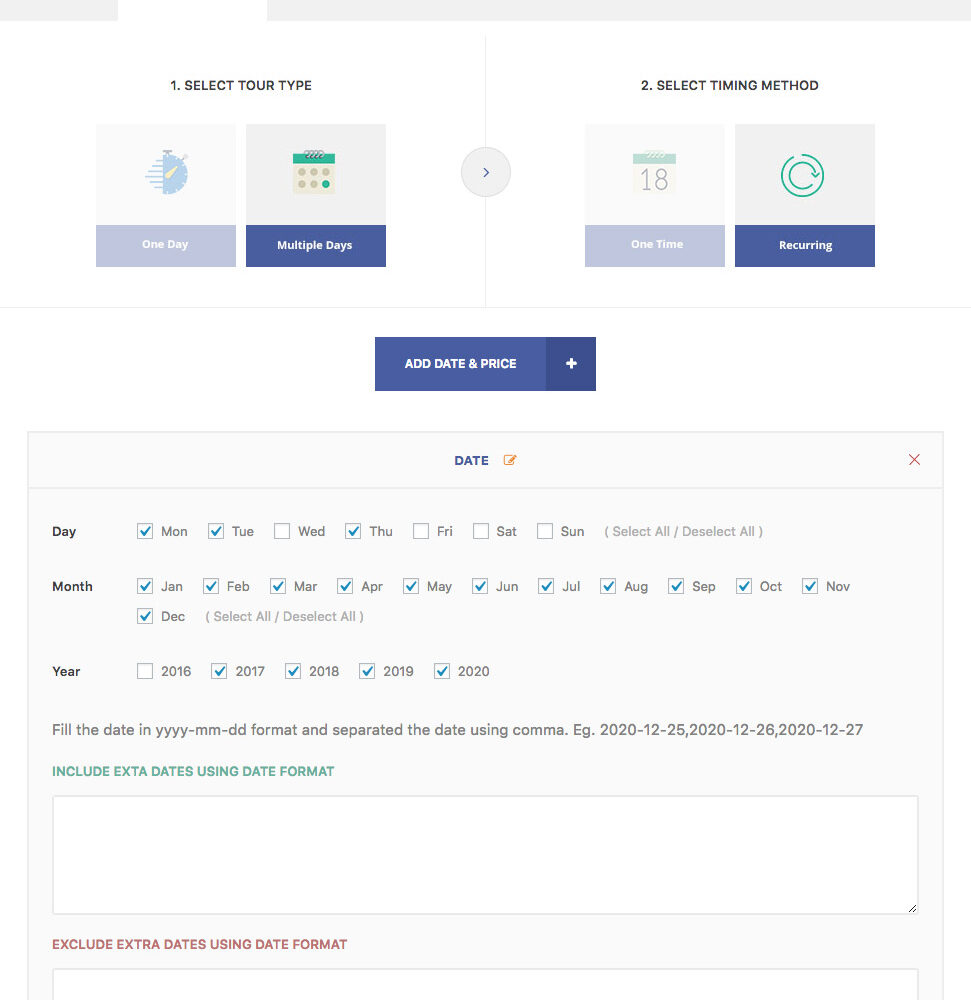Select the Recurring circular arrow icon
This screenshot has width=971, height=1000.
(x=804, y=175)
